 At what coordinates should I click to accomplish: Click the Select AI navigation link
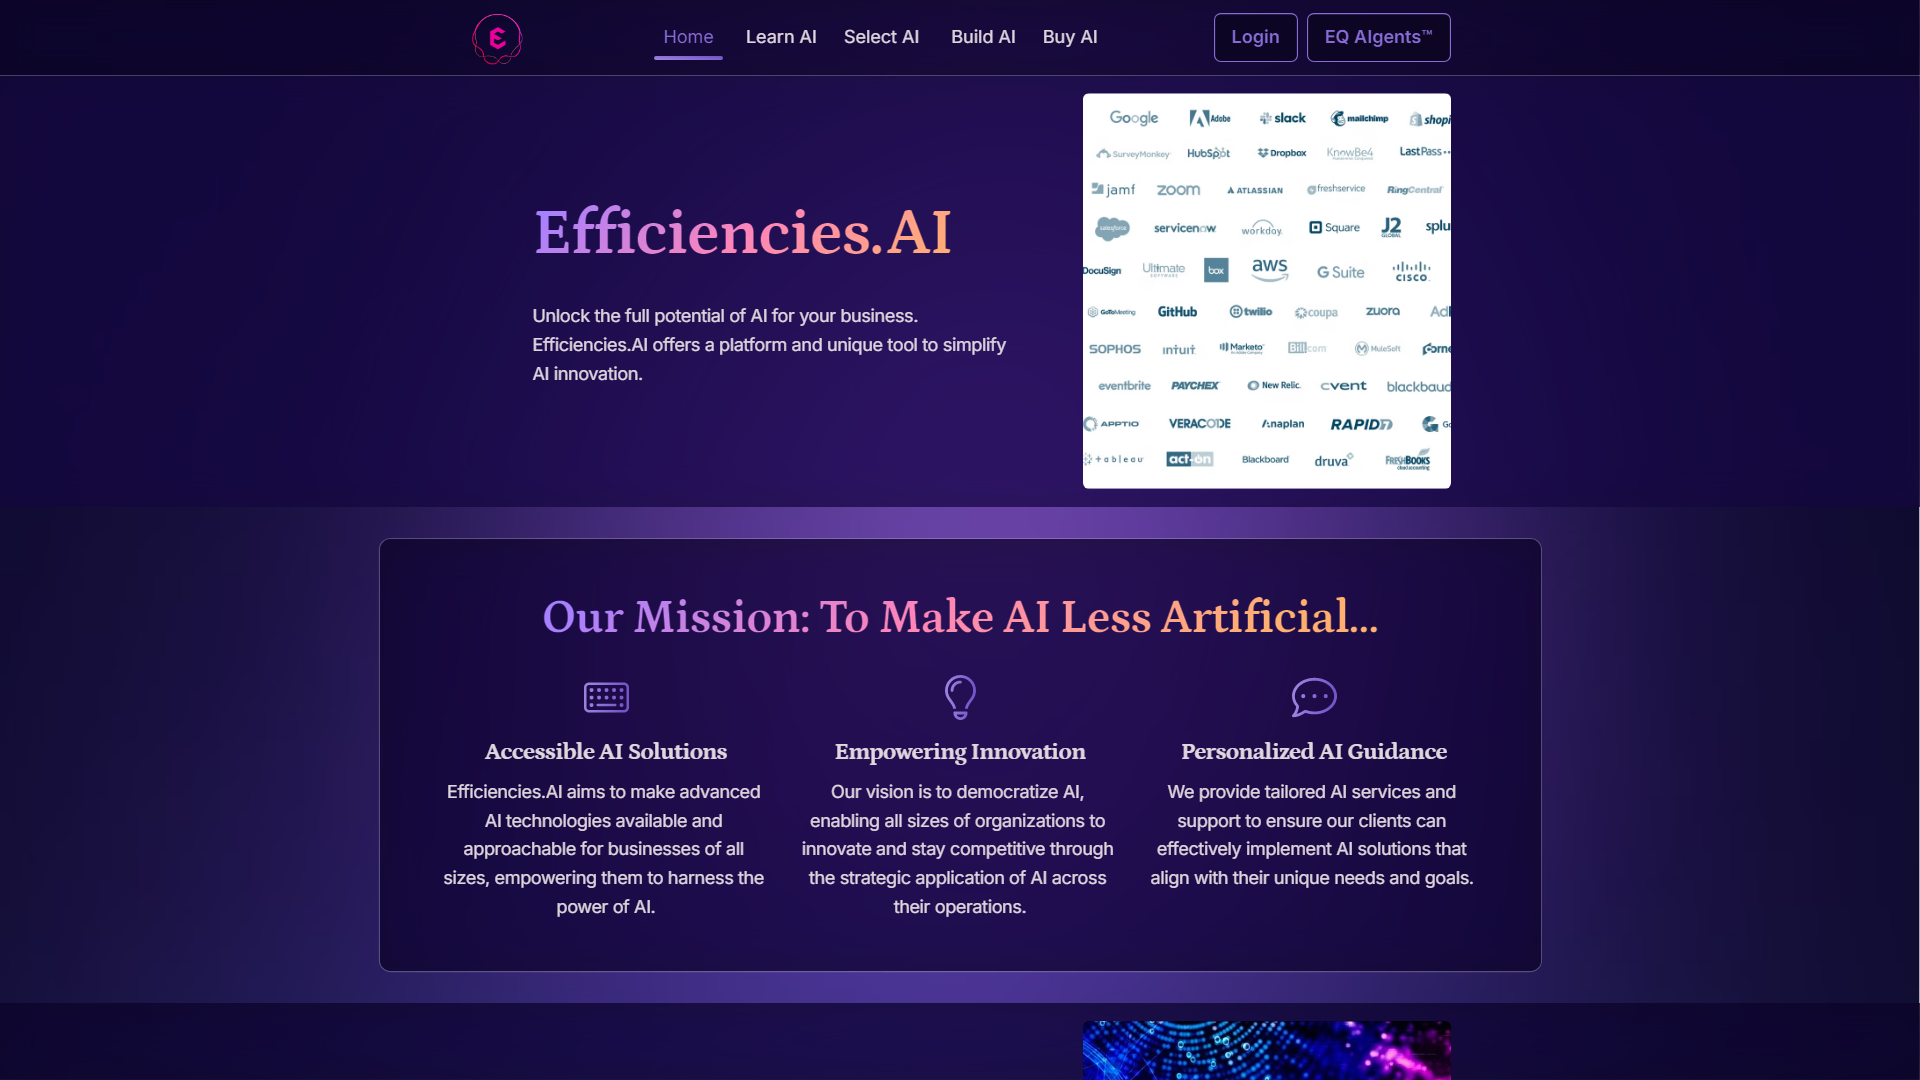(881, 37)
